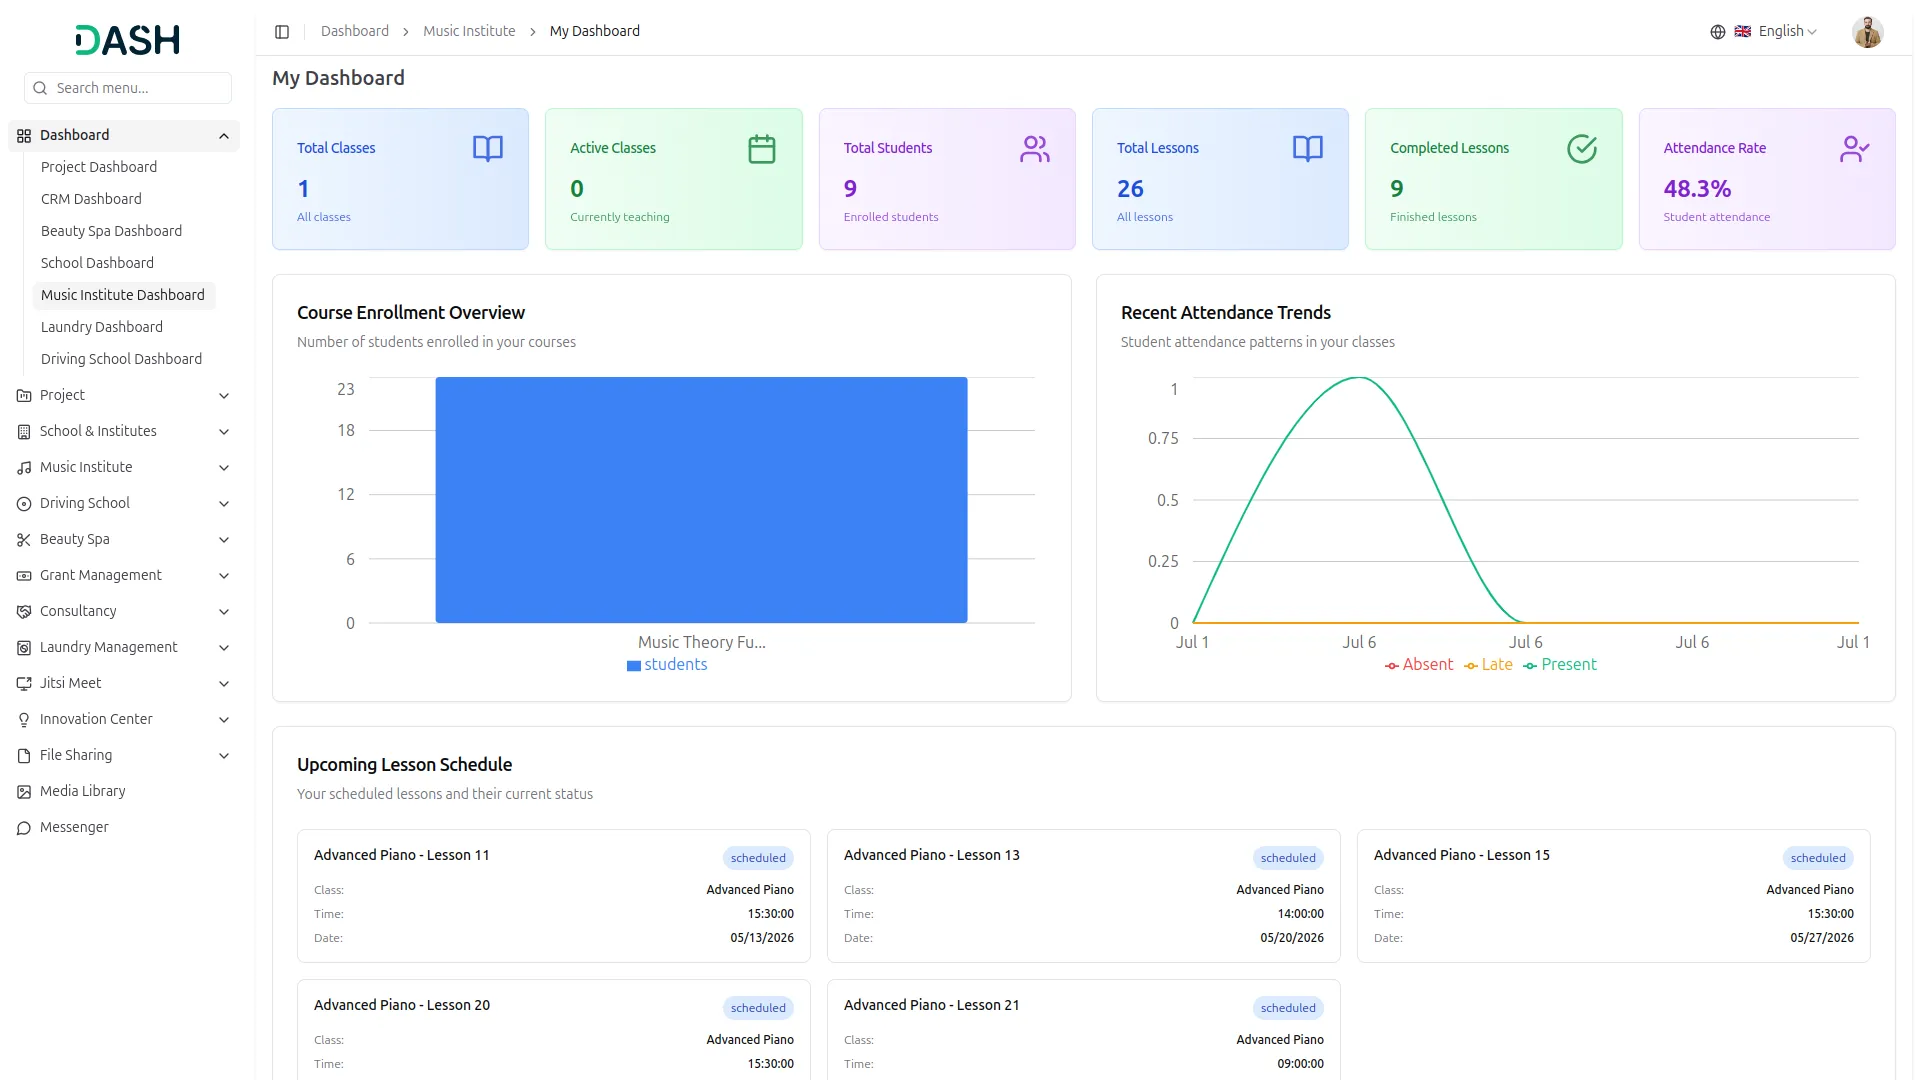Click the Innovation Center lightbulb icon
The width and height of the screenshot is (1920, 1080).
coord(24,720)
